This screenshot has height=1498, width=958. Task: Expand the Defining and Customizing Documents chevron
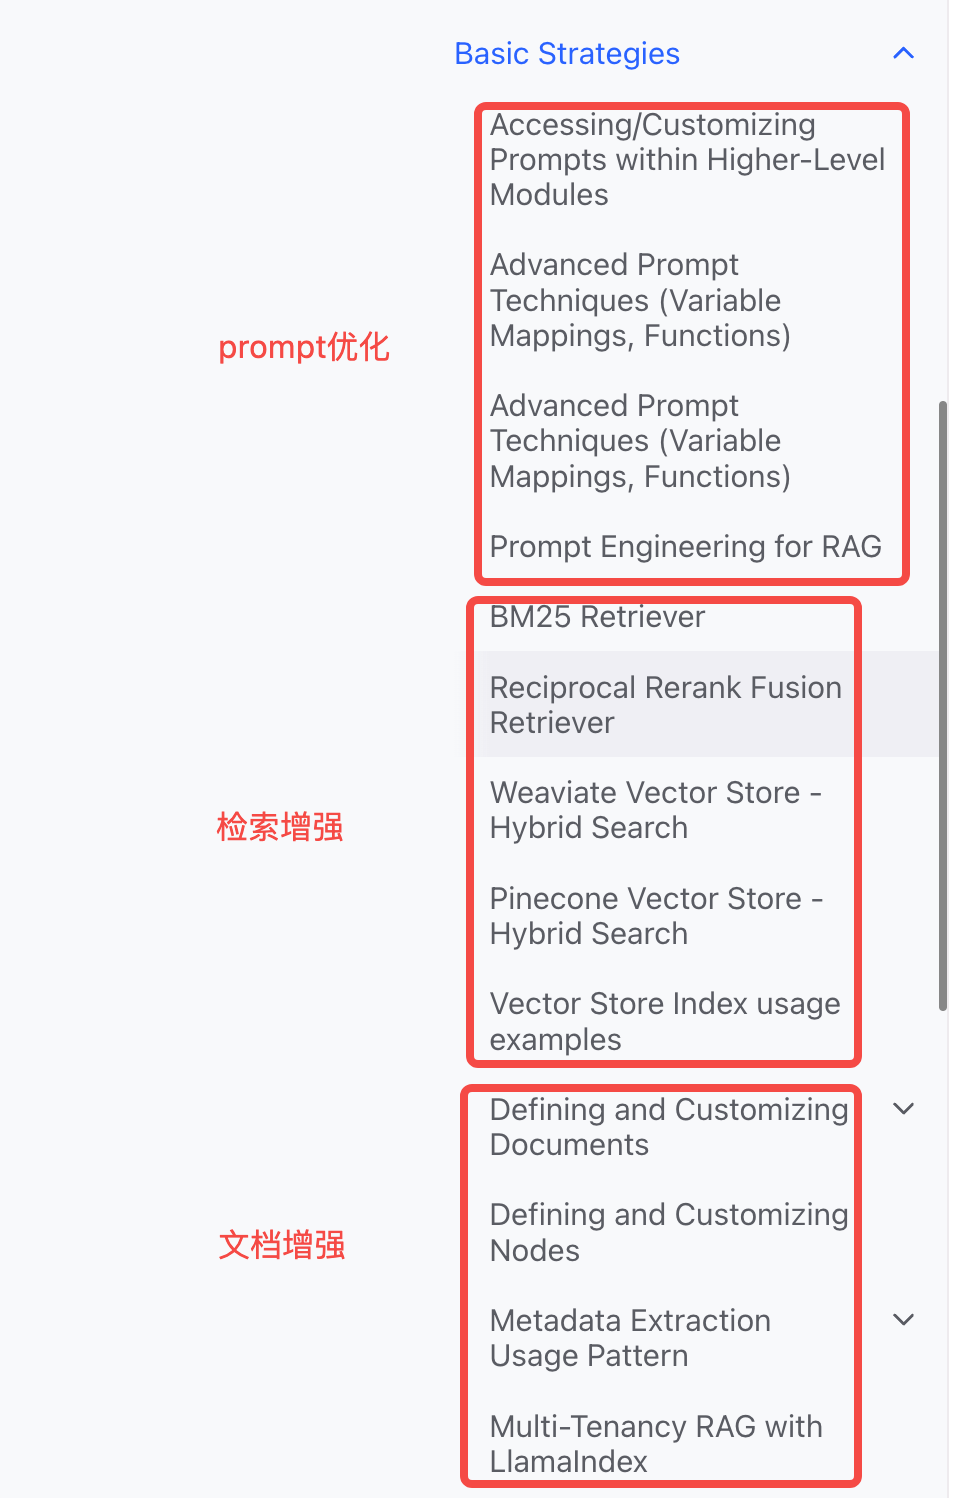(903, 1109)
